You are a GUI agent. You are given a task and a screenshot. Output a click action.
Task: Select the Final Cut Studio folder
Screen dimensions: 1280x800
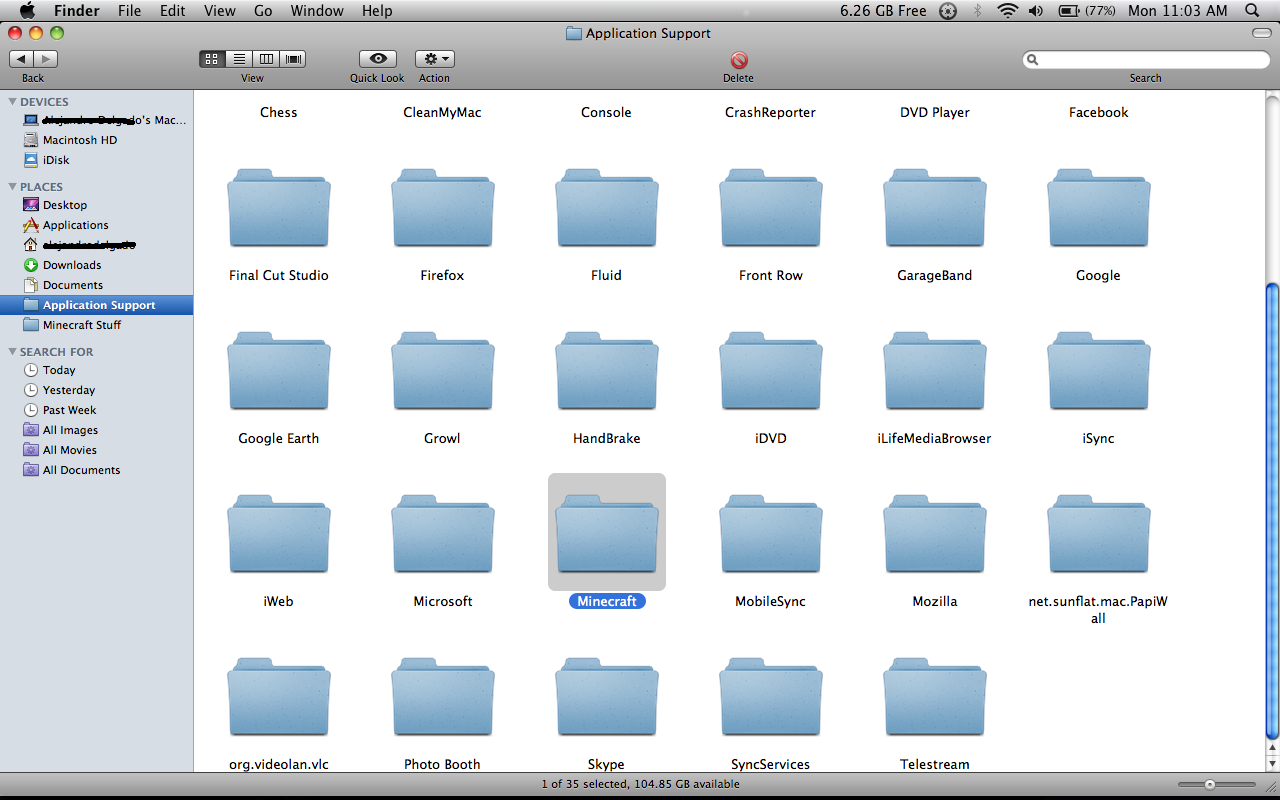point(279,207)
